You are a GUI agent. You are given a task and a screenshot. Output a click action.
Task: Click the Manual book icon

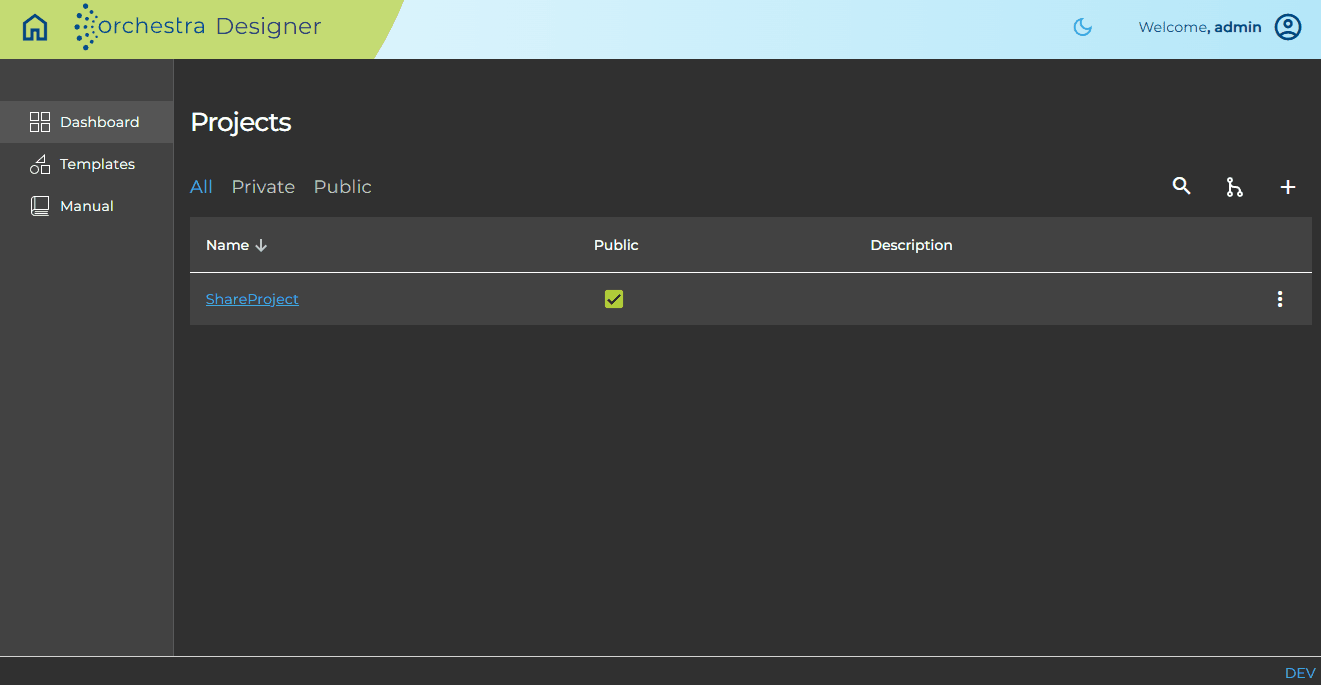click(40, 206)
